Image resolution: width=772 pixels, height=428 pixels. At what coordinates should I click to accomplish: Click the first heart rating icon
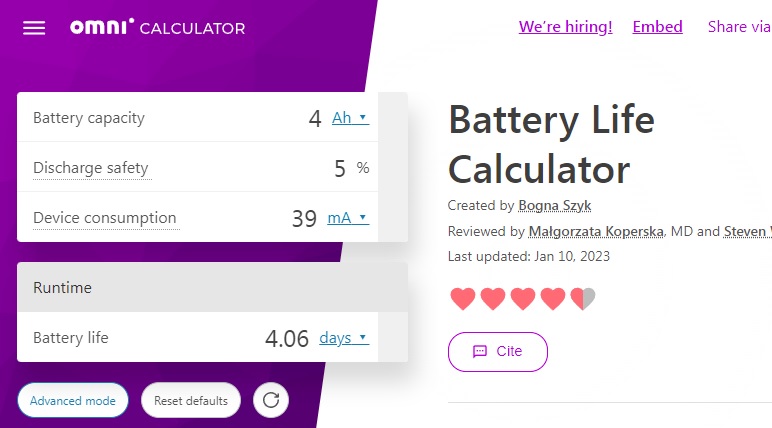[462, 298]
